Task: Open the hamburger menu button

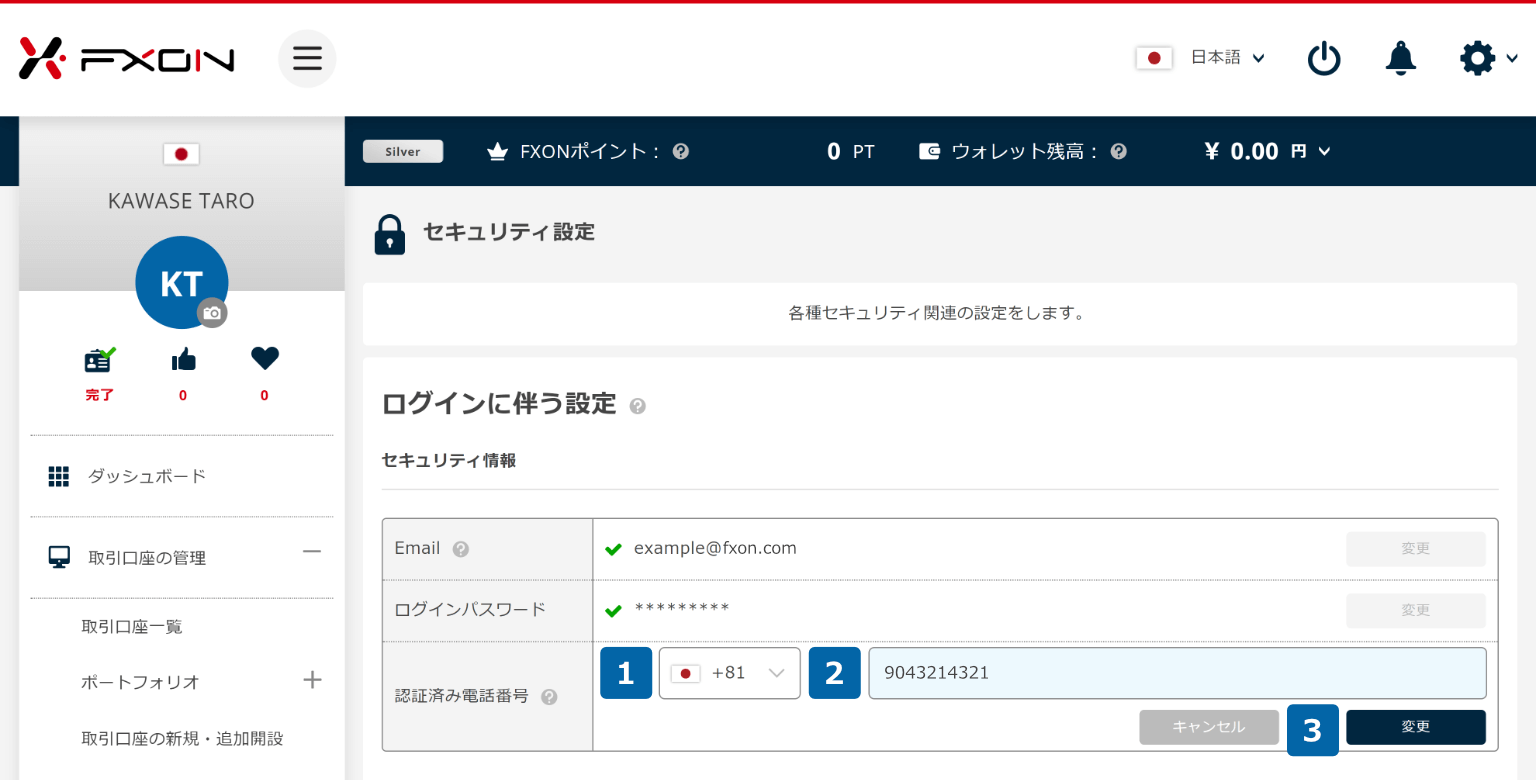Action: point(307,58)
